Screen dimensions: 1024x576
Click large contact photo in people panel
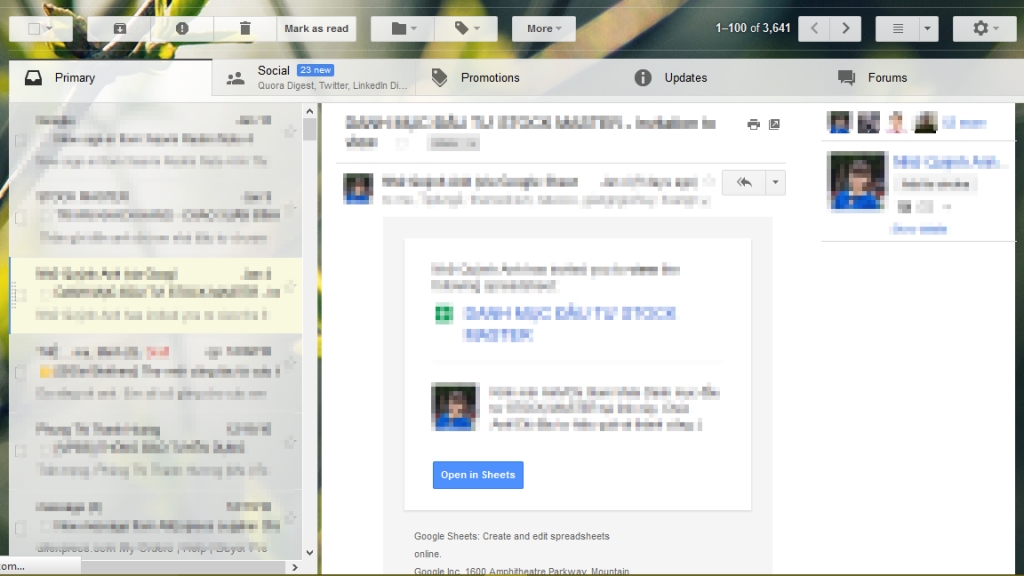point(856,181)
